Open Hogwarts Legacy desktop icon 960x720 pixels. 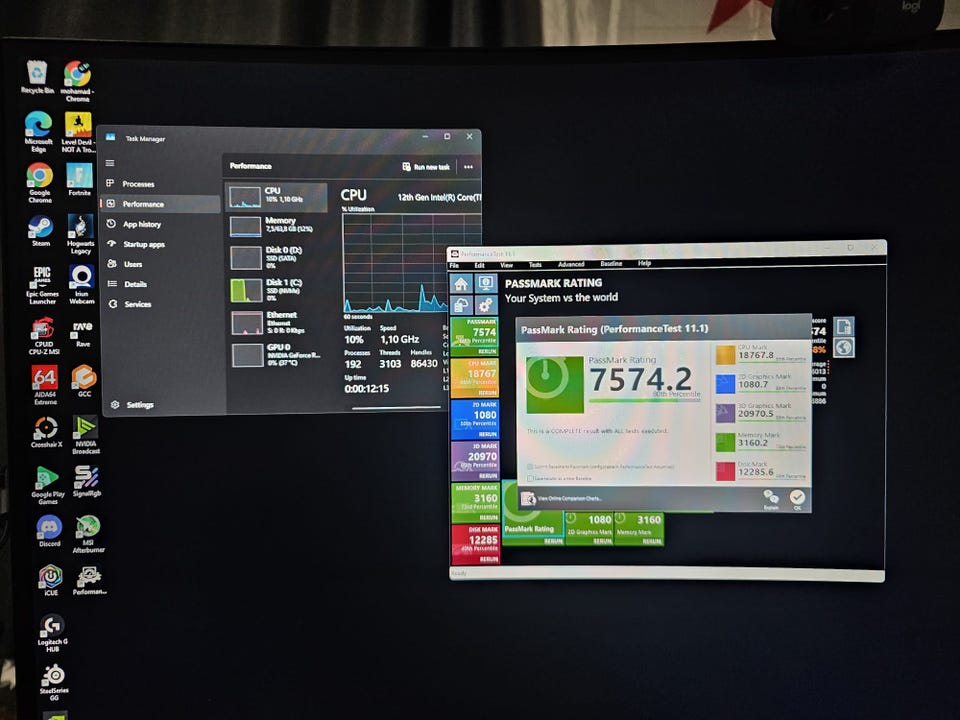pyautogui.click(x=81, y=234)
